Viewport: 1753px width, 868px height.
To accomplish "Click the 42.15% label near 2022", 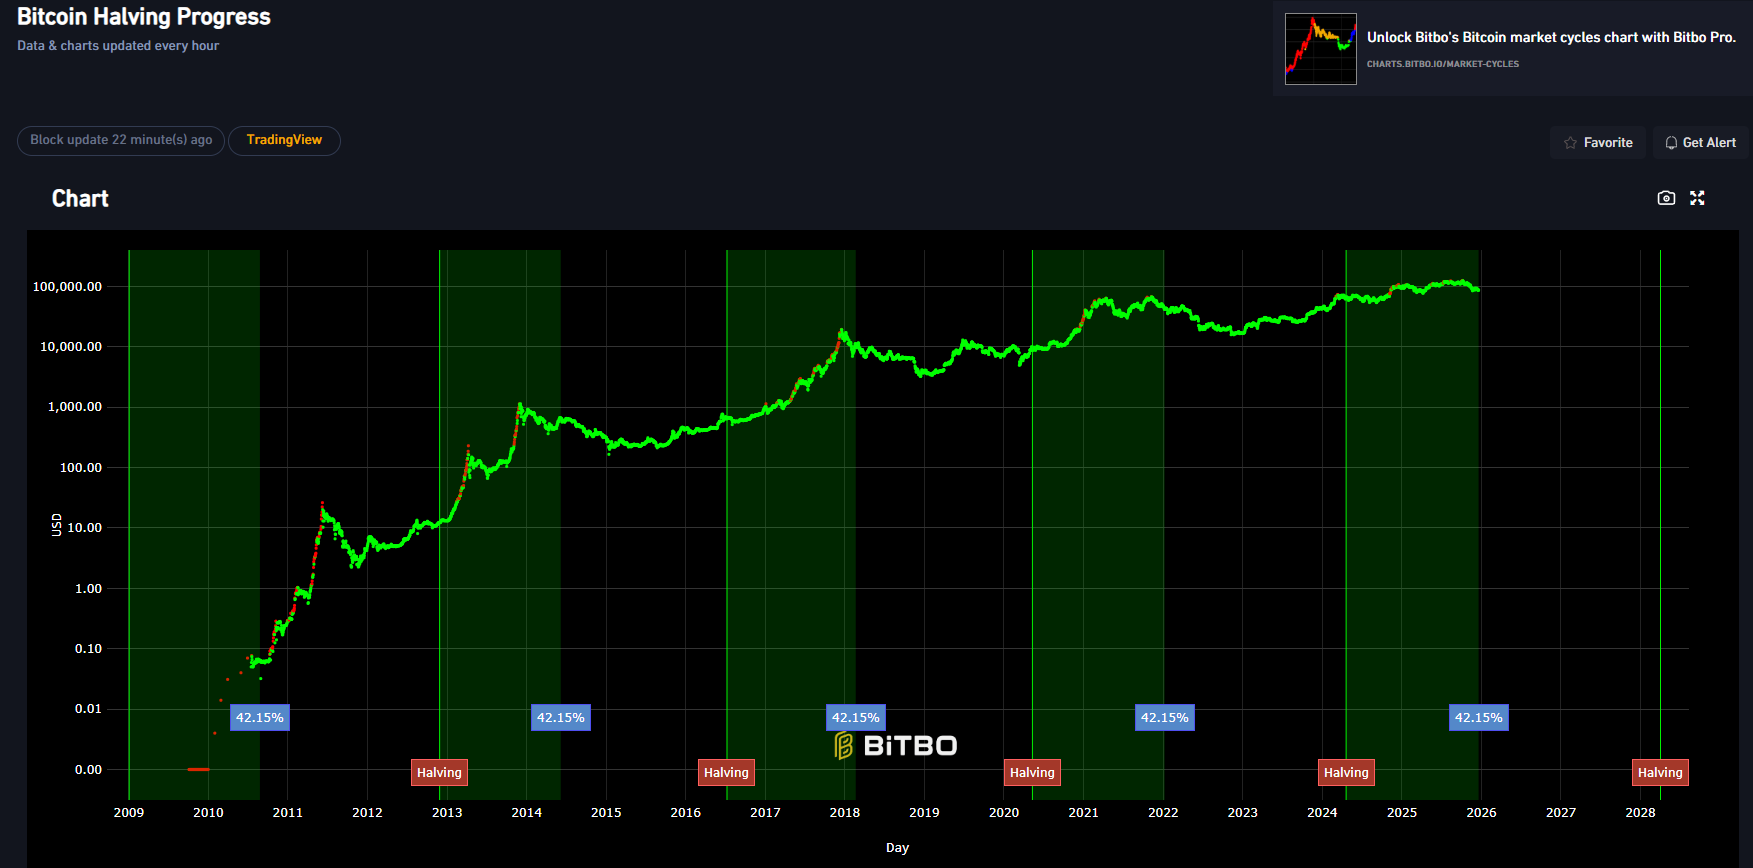I will coord(1164,717).
